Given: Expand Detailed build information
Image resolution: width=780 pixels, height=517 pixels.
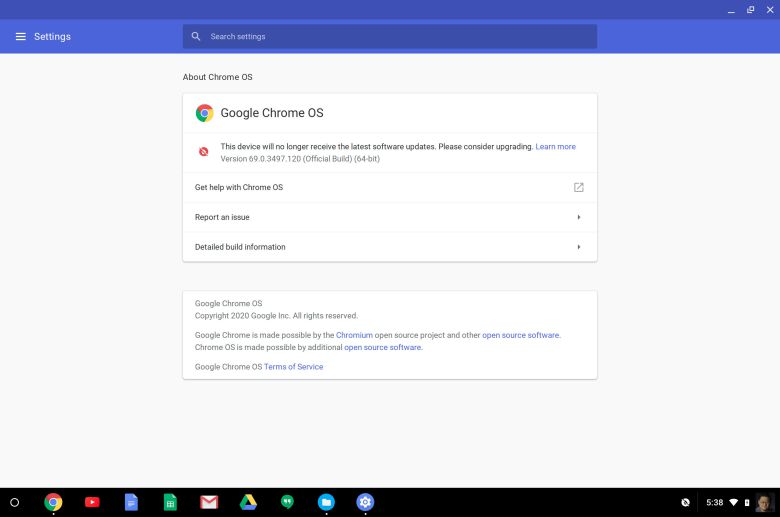Looking at the screenshot, I should click(x=389, y=247).
